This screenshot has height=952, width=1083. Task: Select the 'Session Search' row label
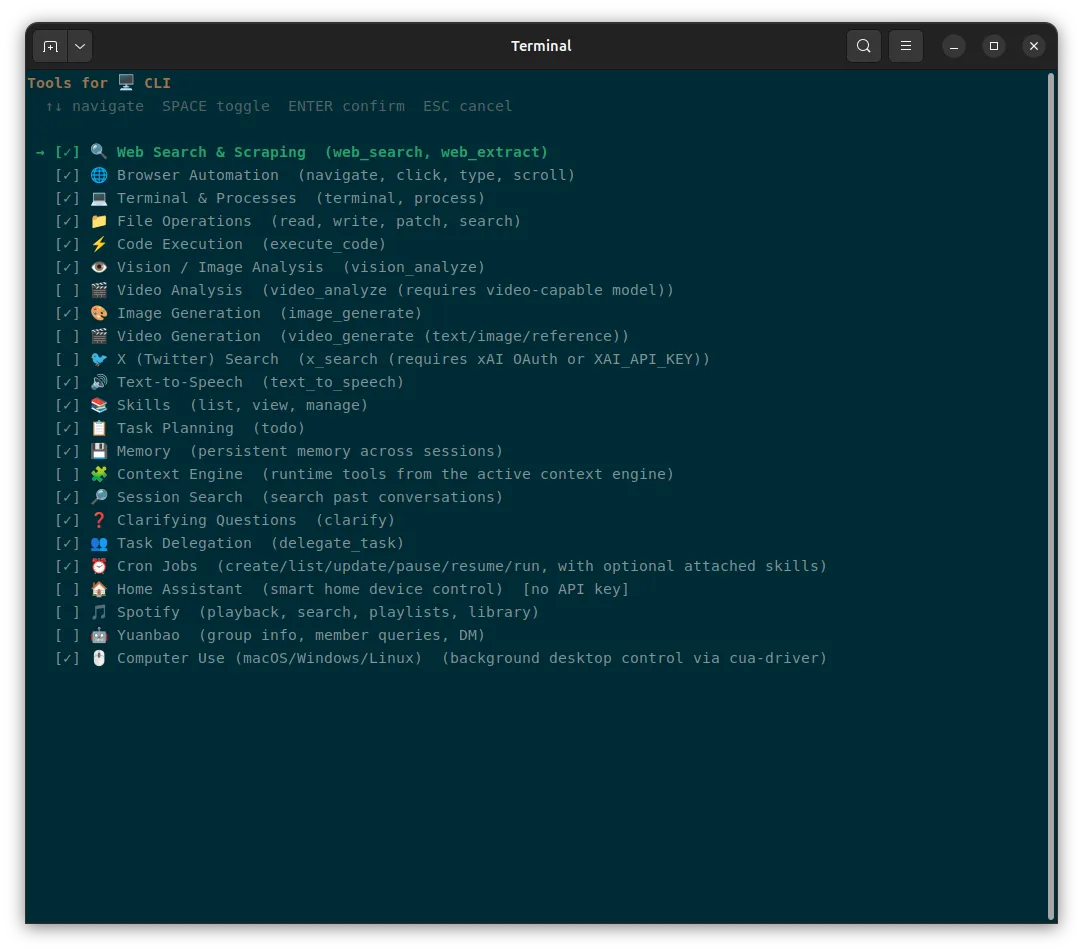180,497
